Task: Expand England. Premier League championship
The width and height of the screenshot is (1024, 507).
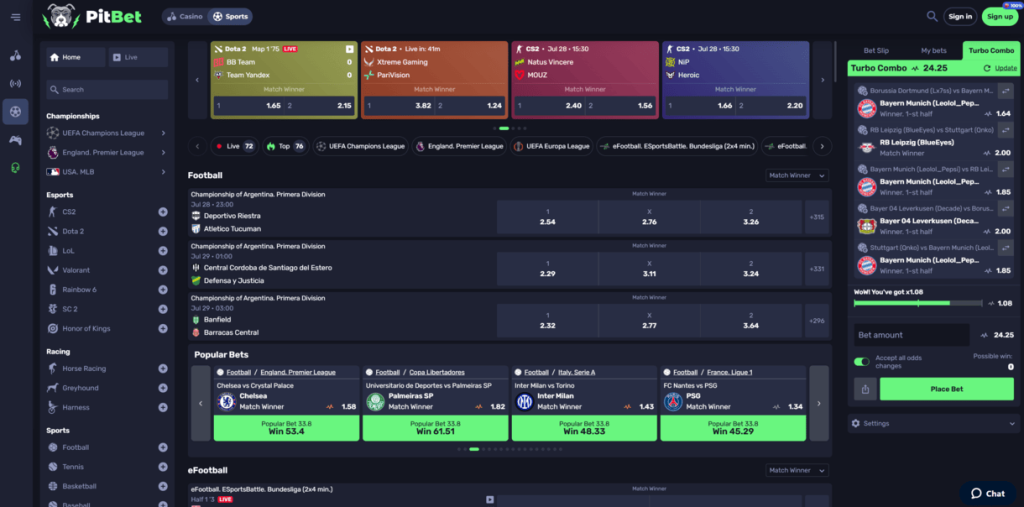Action: (163, 153)
